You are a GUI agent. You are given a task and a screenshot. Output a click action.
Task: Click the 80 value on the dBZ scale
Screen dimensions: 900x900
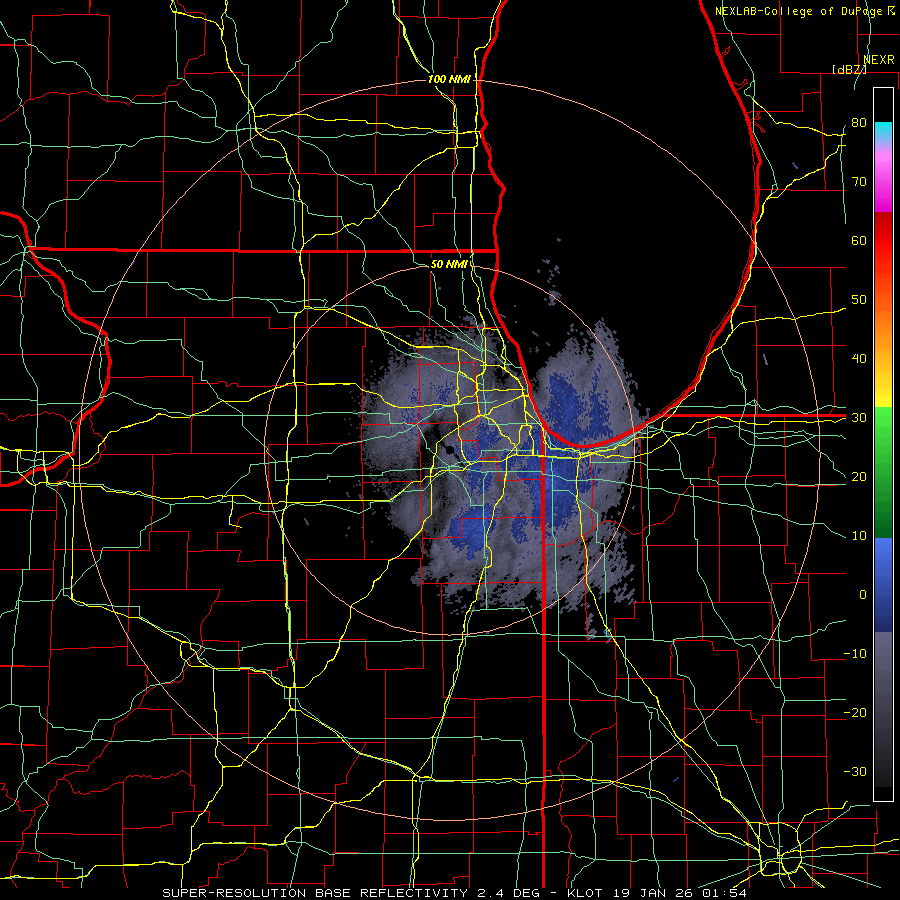pyautogui.click(x=859, y=123)
